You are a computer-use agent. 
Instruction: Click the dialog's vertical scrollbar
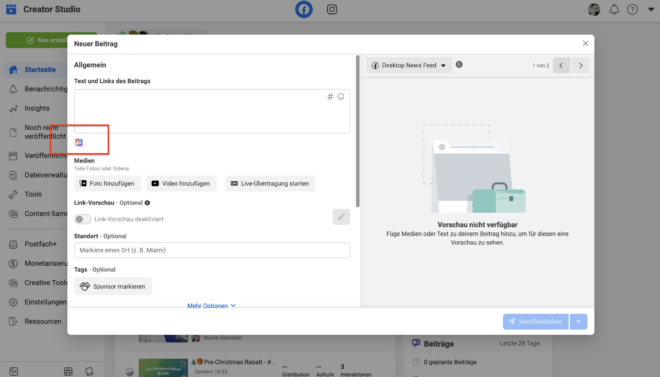[358, 131]
